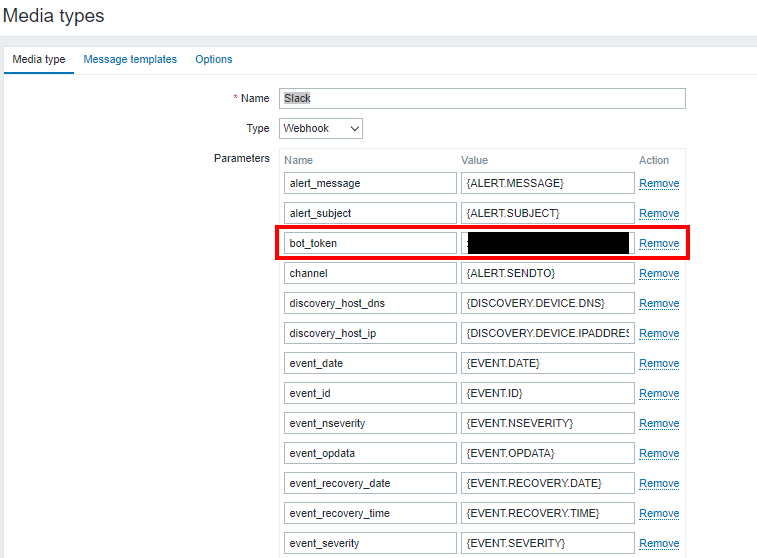Remove the event_opdata parameter
This screenshot has width=757, height=558.
click(x=659, y=453)
